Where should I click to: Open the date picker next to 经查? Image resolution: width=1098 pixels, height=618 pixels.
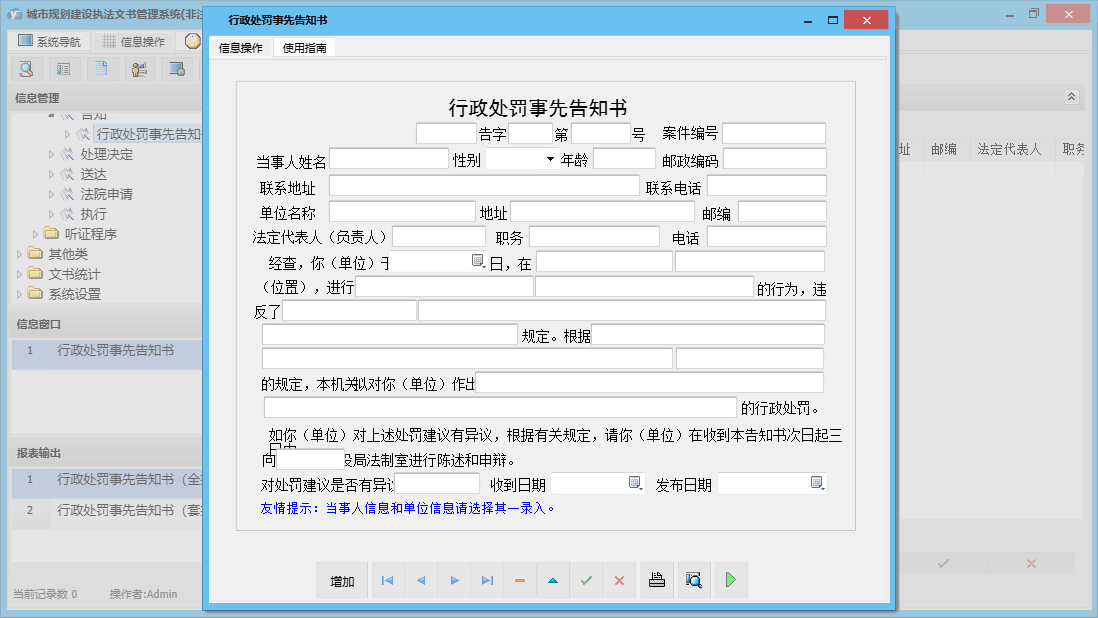tap(478, 259)
